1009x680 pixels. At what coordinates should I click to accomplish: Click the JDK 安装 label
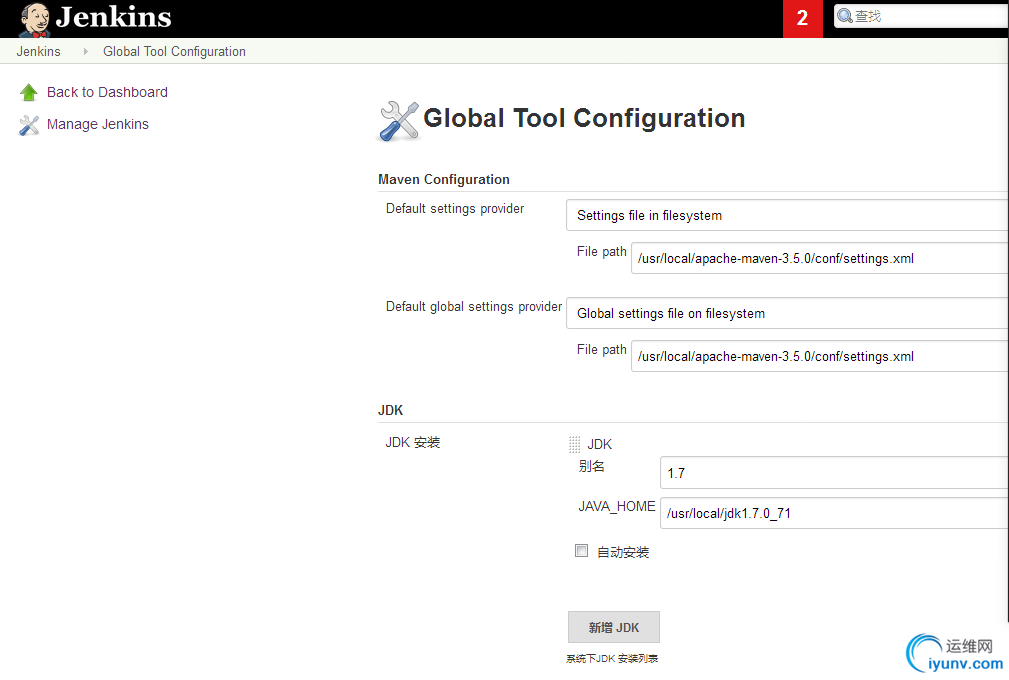point(413,443)
